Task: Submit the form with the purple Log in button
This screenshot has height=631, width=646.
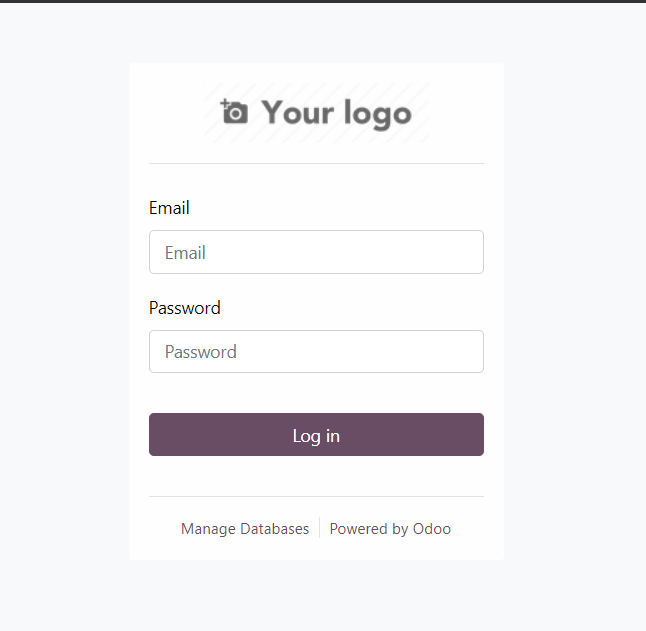Action: (x=316, y=435)
